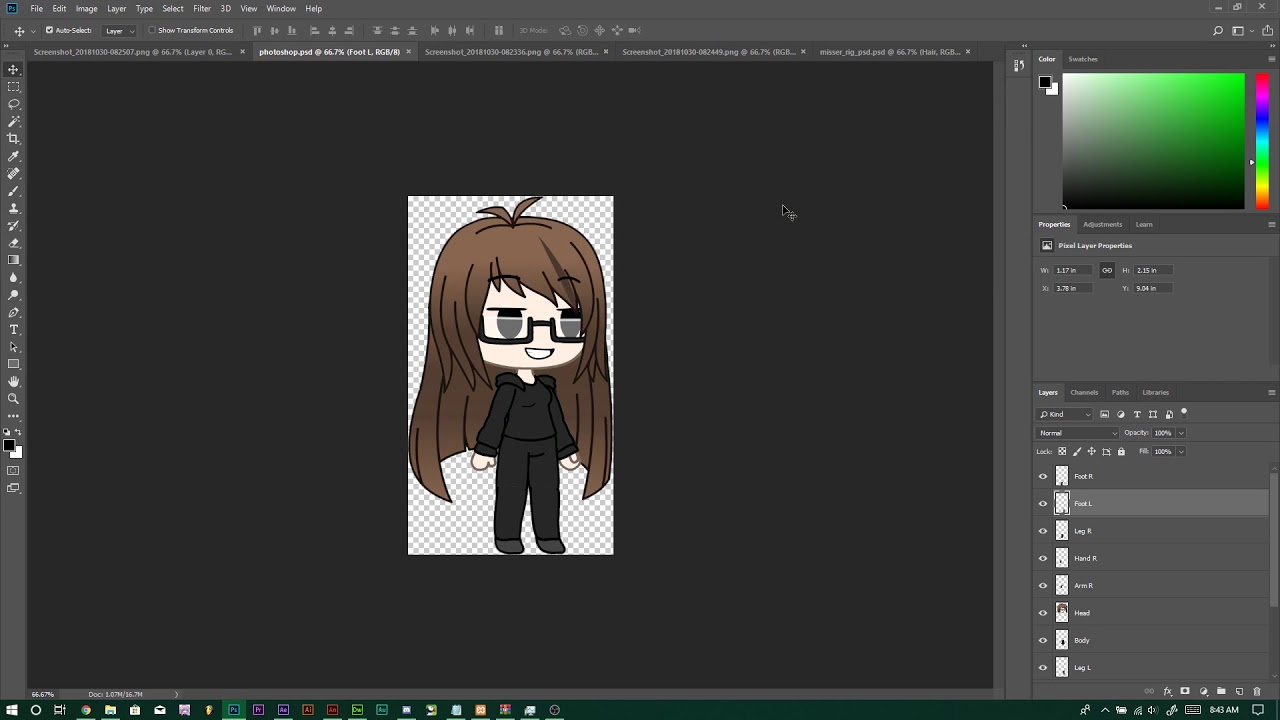
Task: Hide the Head layer
Action: [x=1043, y=613]
